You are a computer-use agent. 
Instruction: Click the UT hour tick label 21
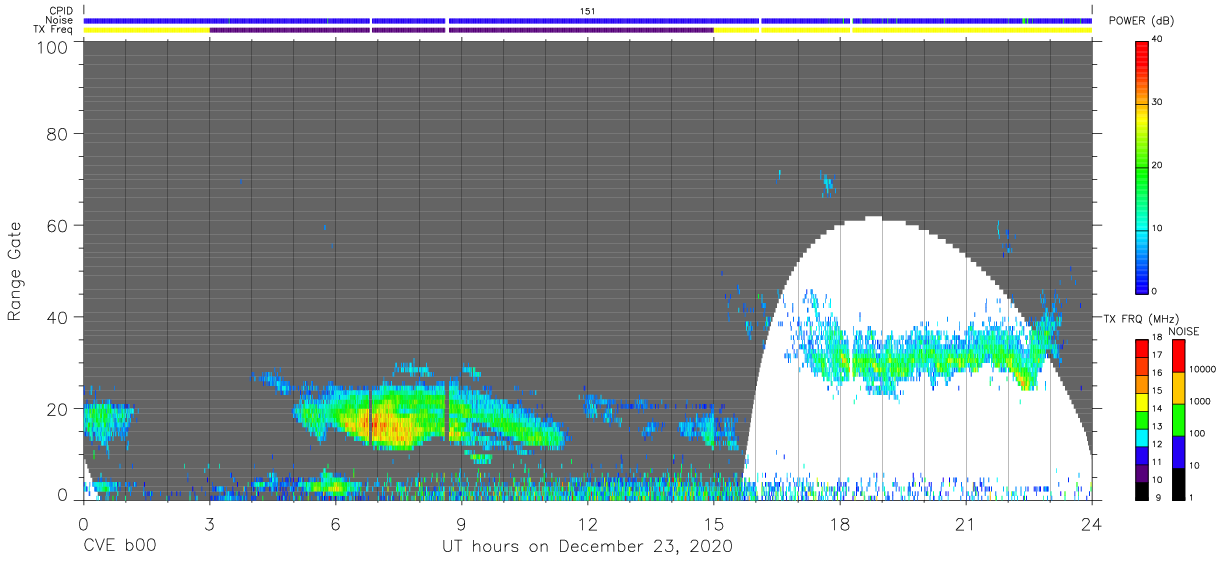[x=965, y=524]
